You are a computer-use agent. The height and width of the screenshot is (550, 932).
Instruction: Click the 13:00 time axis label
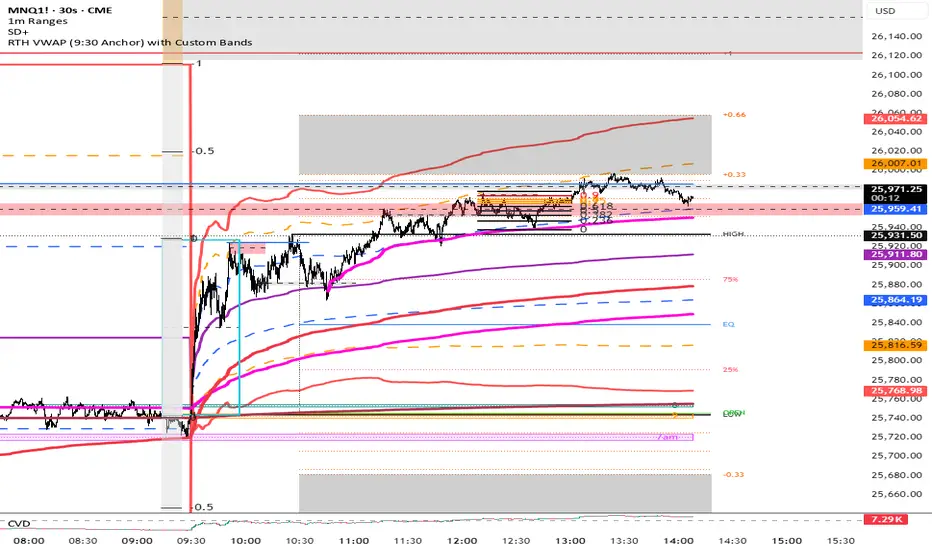tap(570, 541)
